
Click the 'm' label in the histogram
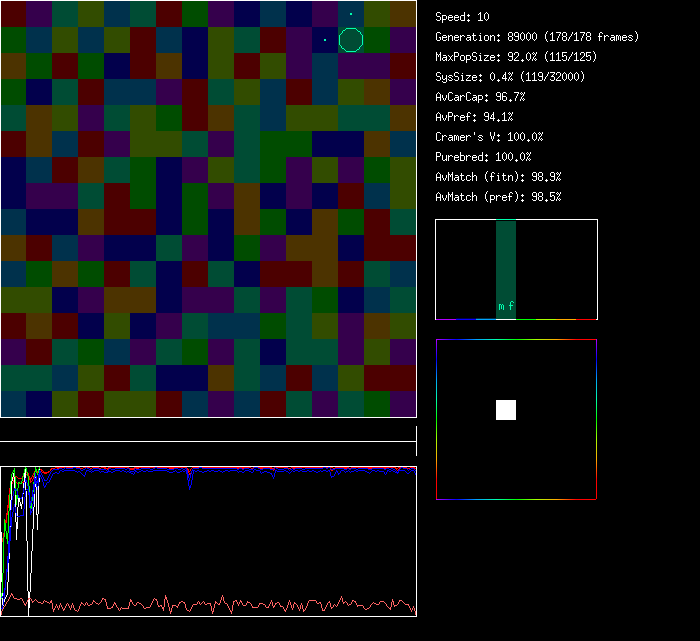(501, 306)
